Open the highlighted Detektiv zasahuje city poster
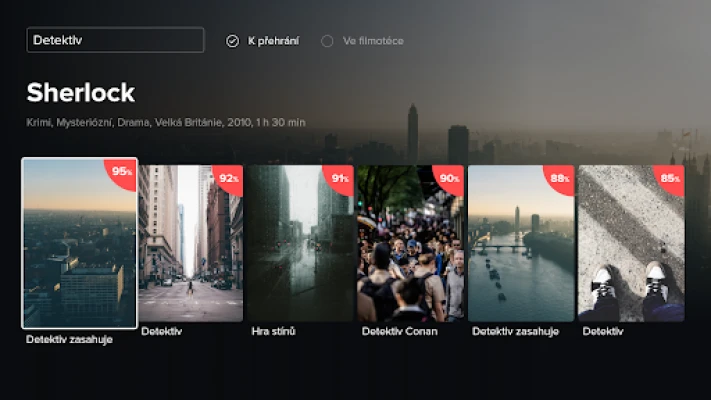 click(x=79, y=243)
